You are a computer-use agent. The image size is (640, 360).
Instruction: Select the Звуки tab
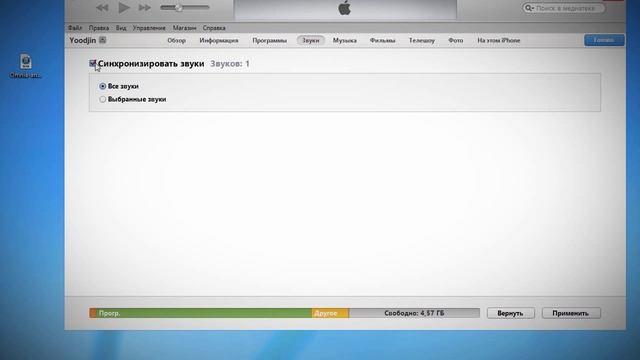(311, 40)
